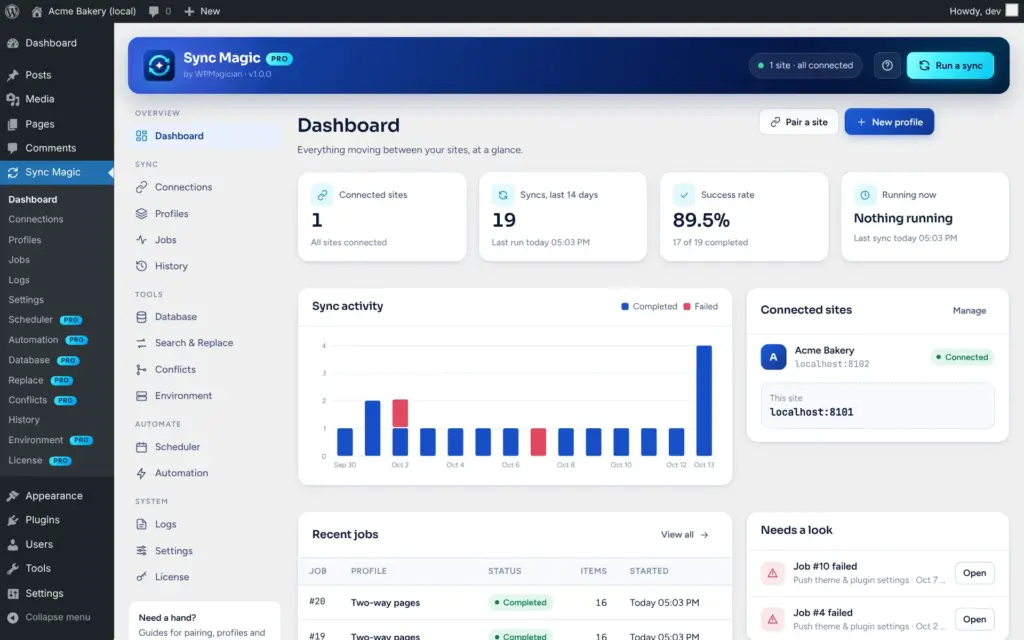Screen dimensions: 1024x640
Task: Click the Sync Magic logo icon in header
Action: pyautogui.click(x=159, y=65)
